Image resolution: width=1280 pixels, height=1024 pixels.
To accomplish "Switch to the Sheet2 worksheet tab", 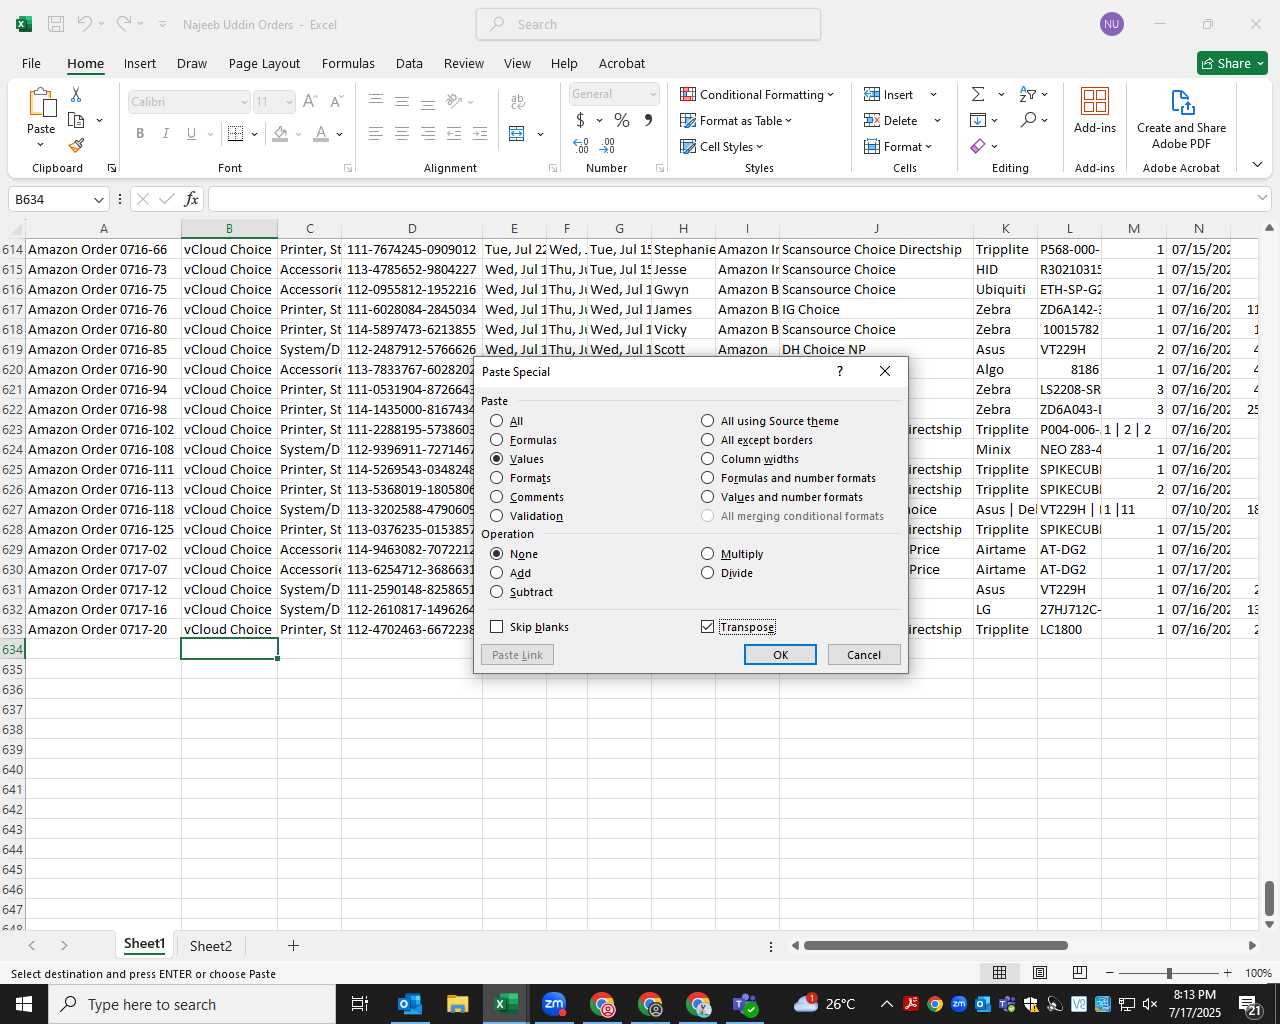I will [211, 945].
